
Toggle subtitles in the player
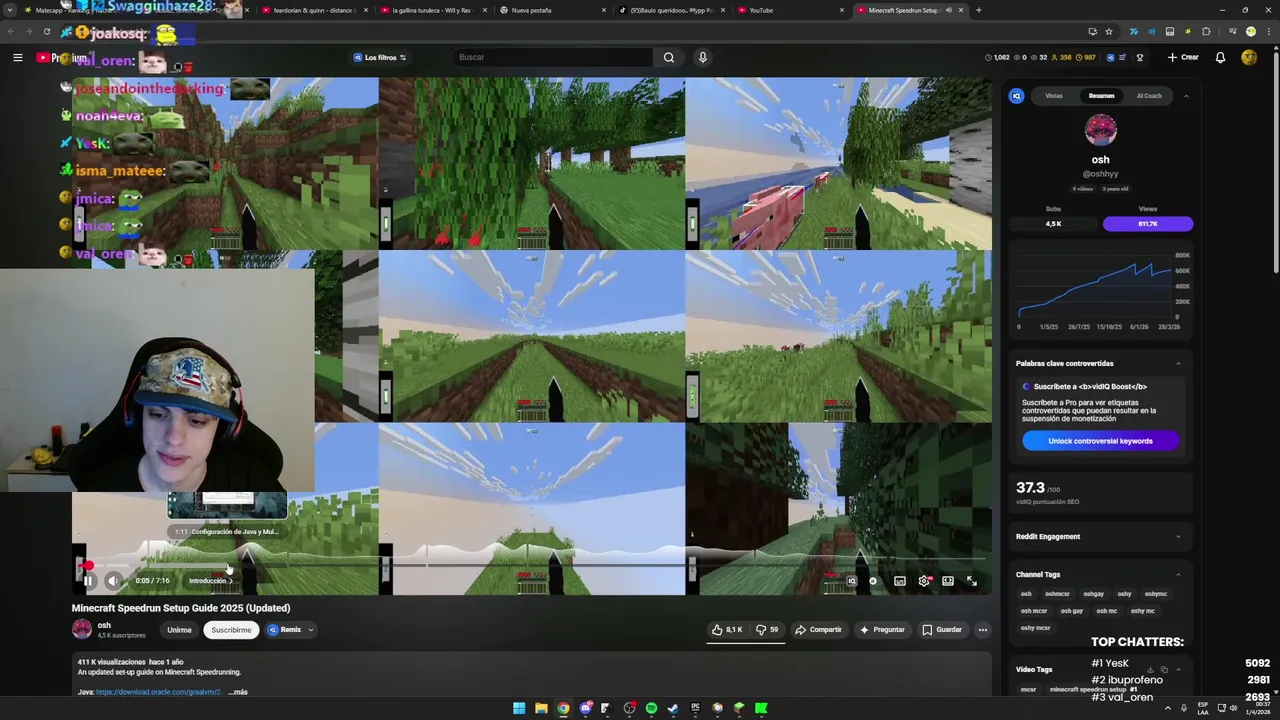pos(900,581)
